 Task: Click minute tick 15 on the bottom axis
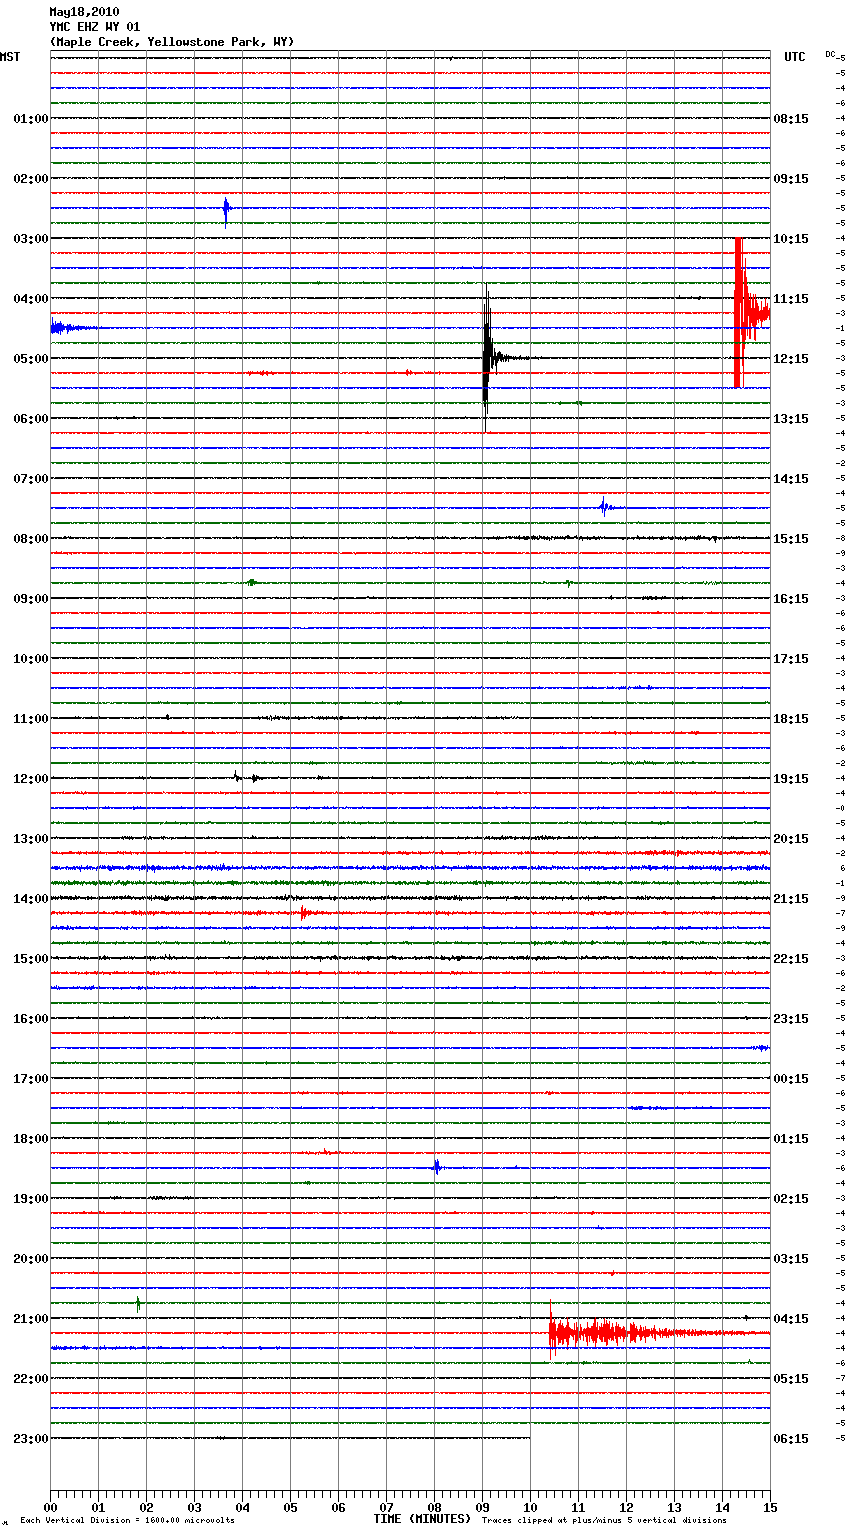770,1507
